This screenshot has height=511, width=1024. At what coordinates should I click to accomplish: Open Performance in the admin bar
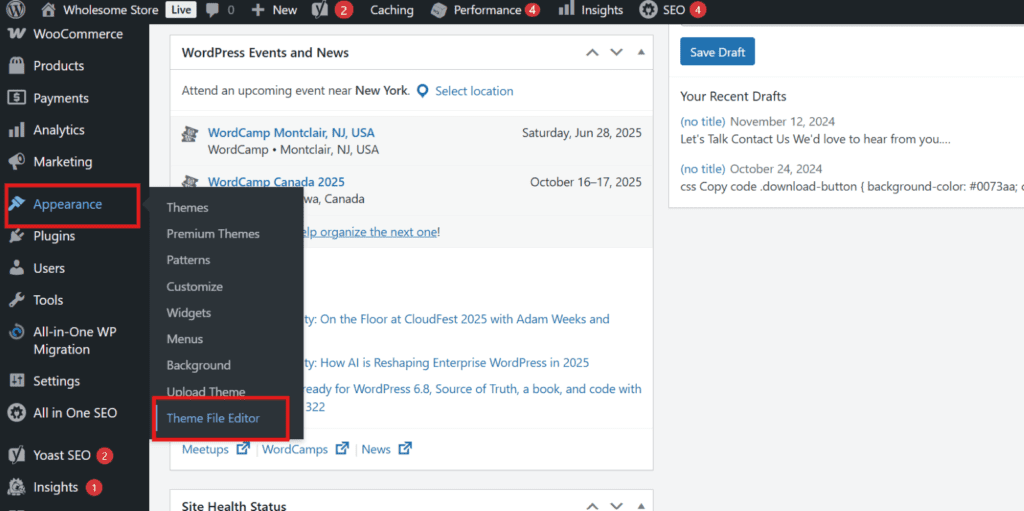[486, 10]
